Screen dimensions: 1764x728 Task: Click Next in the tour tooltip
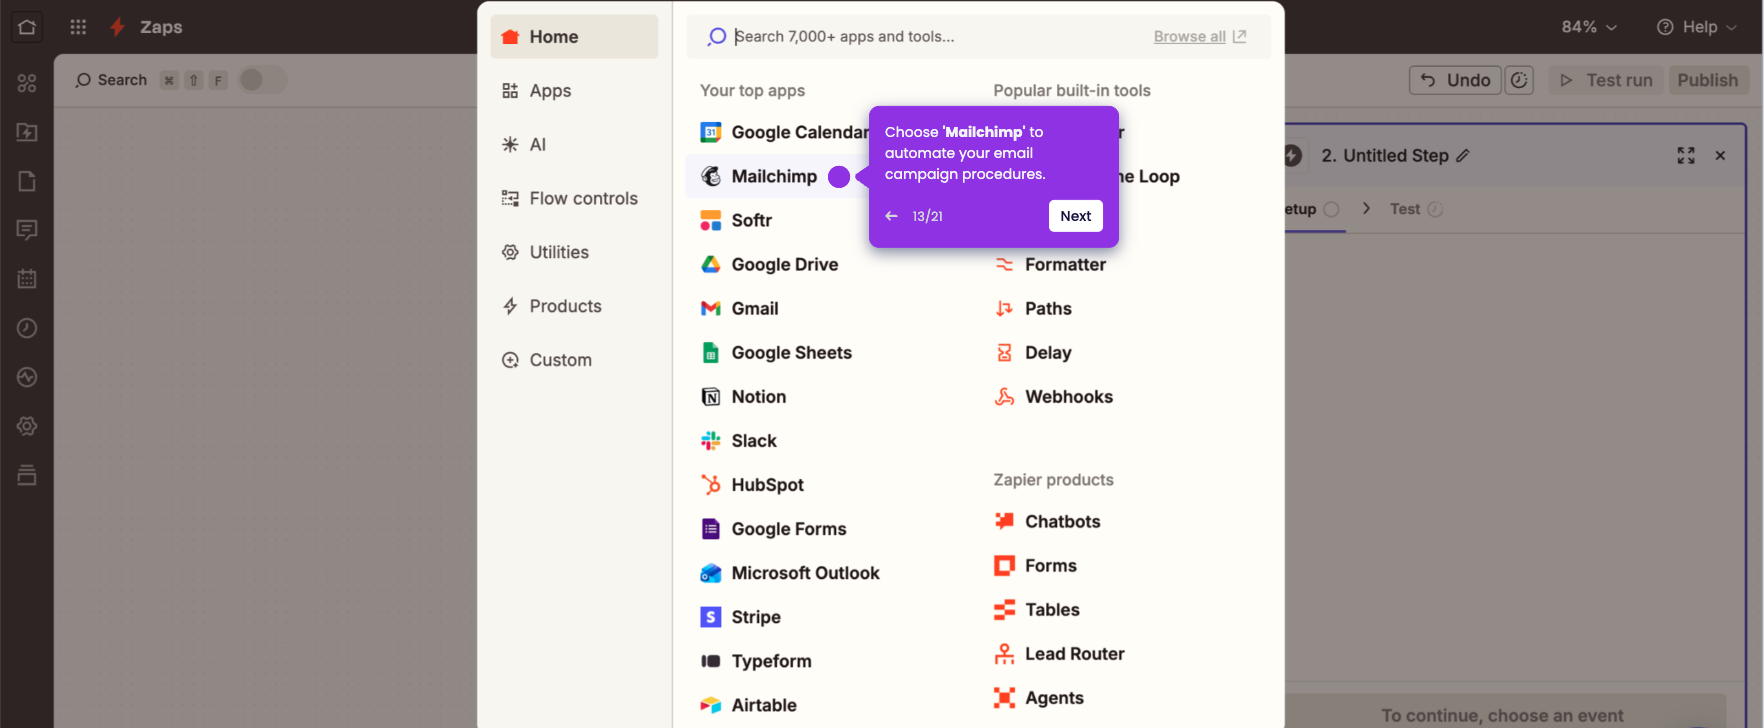[x=1075, y=216]
